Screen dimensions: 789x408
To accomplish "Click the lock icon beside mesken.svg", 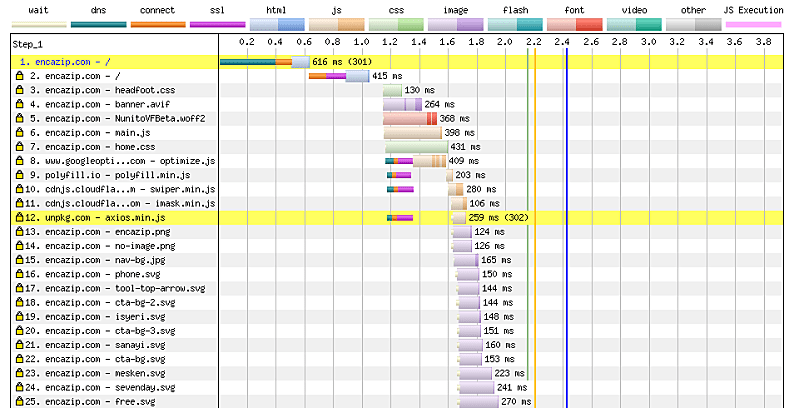I will click(20, 373).
